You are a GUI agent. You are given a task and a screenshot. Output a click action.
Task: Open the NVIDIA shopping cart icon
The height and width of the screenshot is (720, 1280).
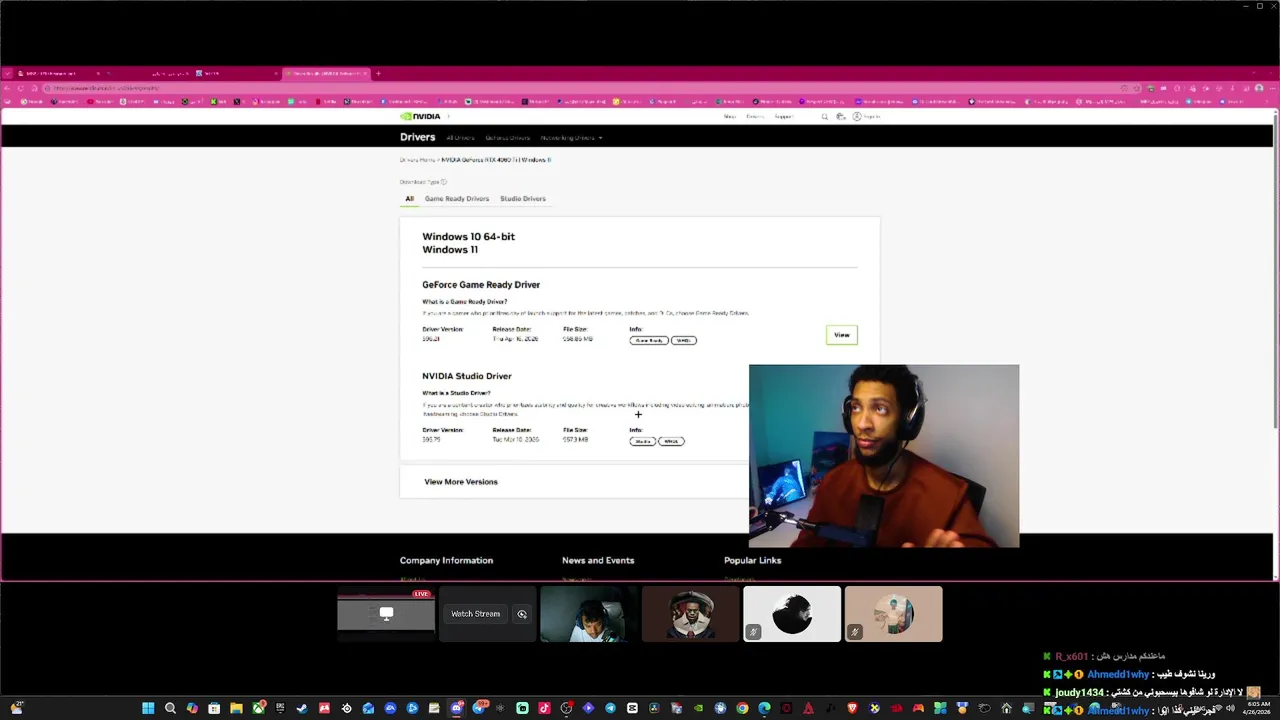tap(841, 117)
